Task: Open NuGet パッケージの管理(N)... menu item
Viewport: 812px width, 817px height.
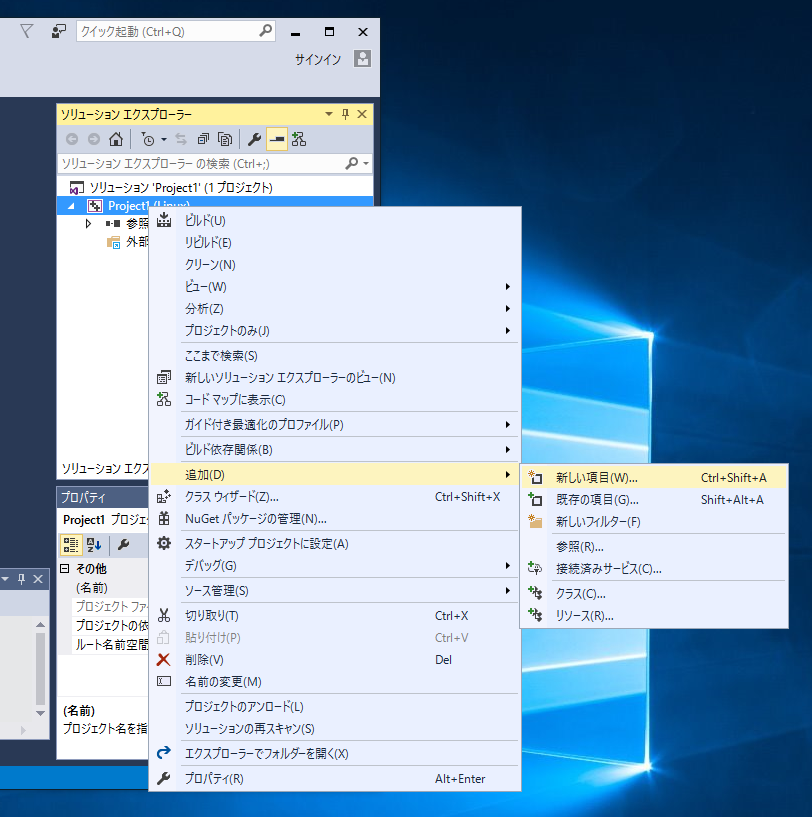Action: coord(335,519)
